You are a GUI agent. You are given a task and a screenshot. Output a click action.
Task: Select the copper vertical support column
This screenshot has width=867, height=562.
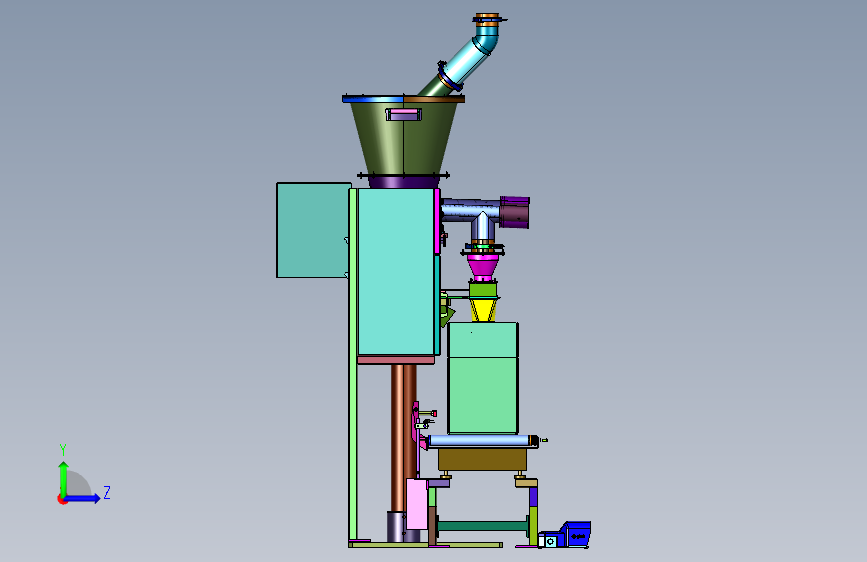coord(404,437)
